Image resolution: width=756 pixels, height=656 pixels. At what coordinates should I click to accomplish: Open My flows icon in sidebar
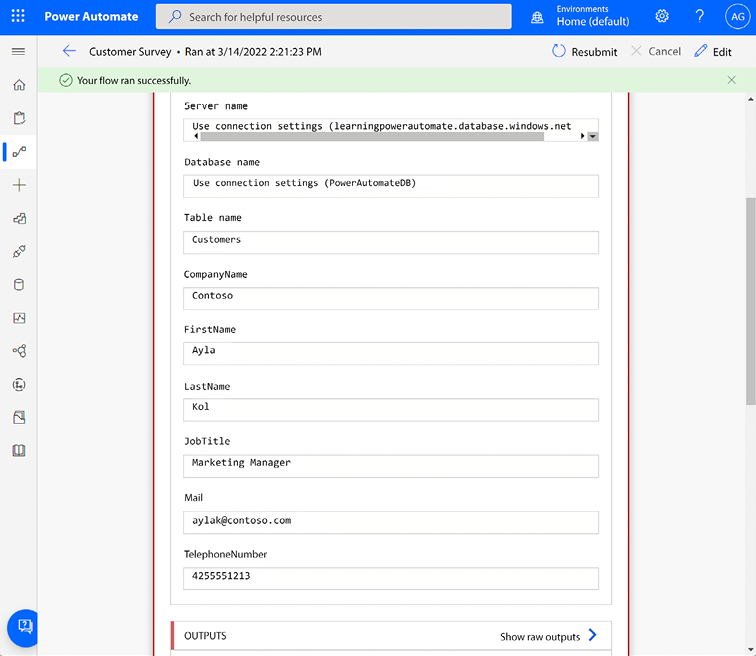pos(19,152)
